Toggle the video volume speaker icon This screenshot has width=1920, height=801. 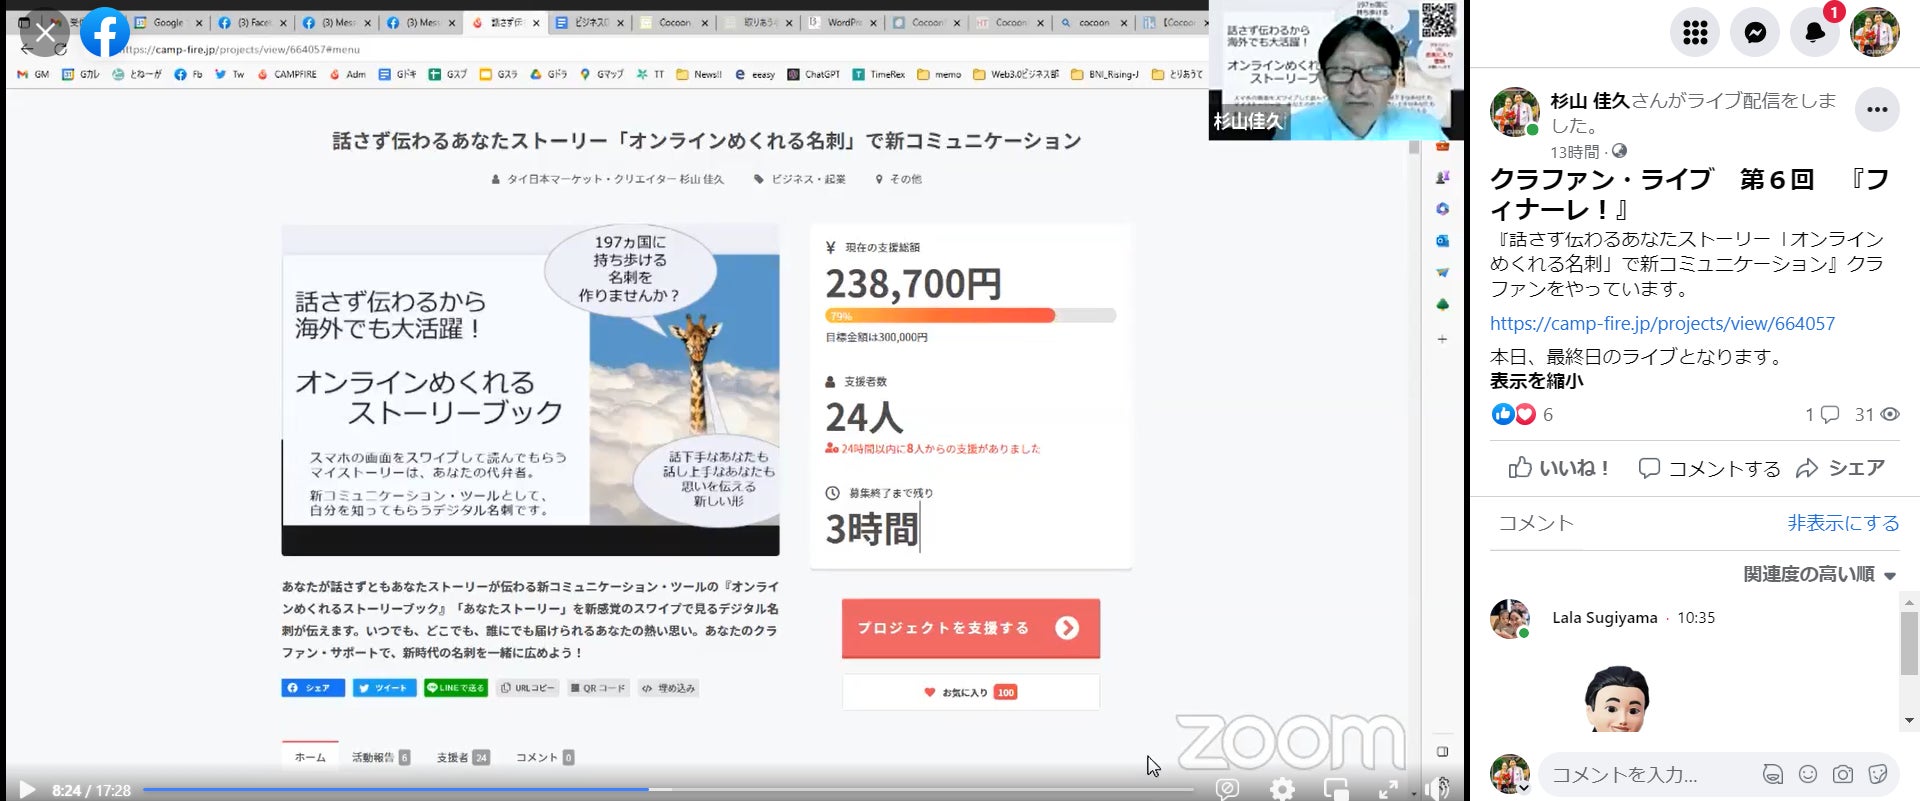(x=1437, y=789)
